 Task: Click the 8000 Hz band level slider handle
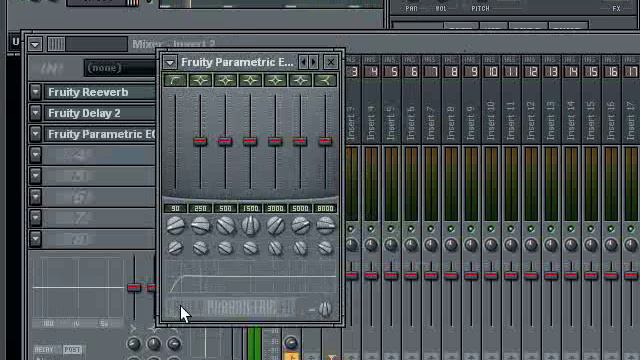coord(325,141)
